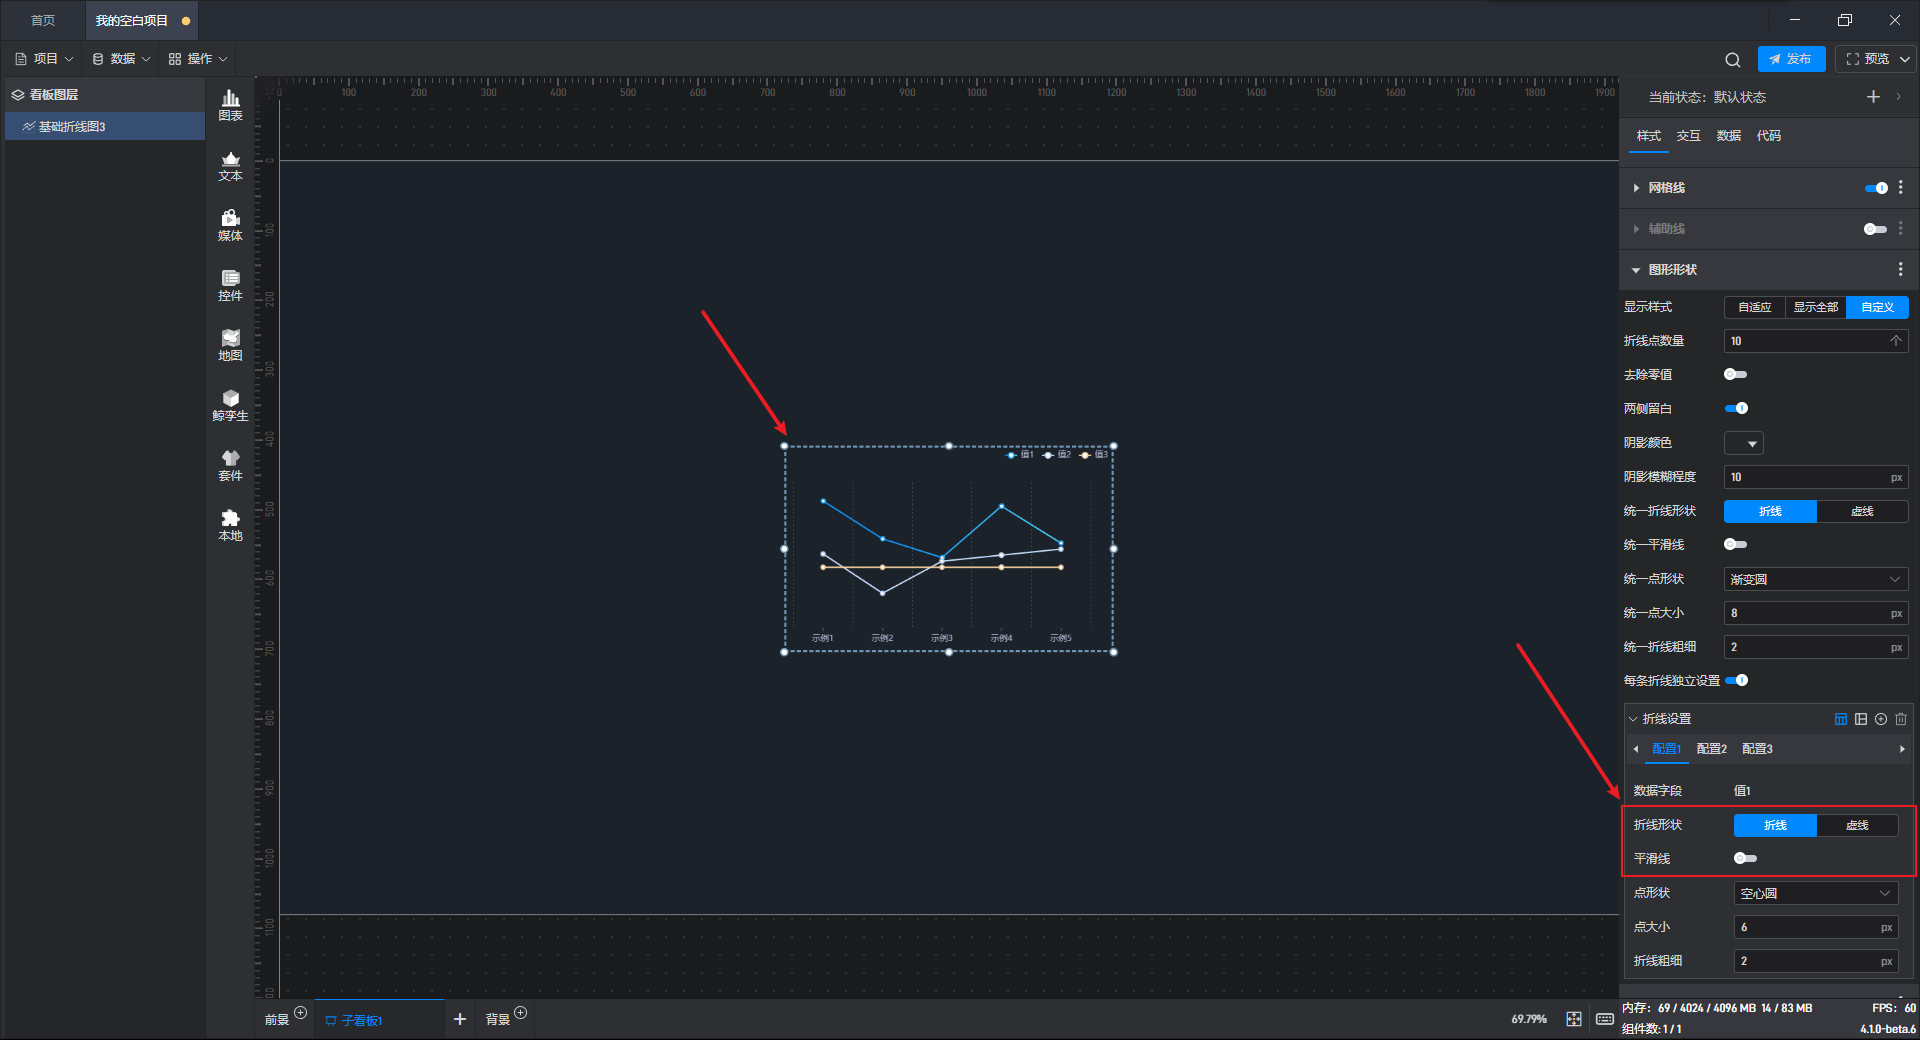Screen dimensions: 1920x1040
Task: Switch to the 代码 tab
Action: [1769, 136]
